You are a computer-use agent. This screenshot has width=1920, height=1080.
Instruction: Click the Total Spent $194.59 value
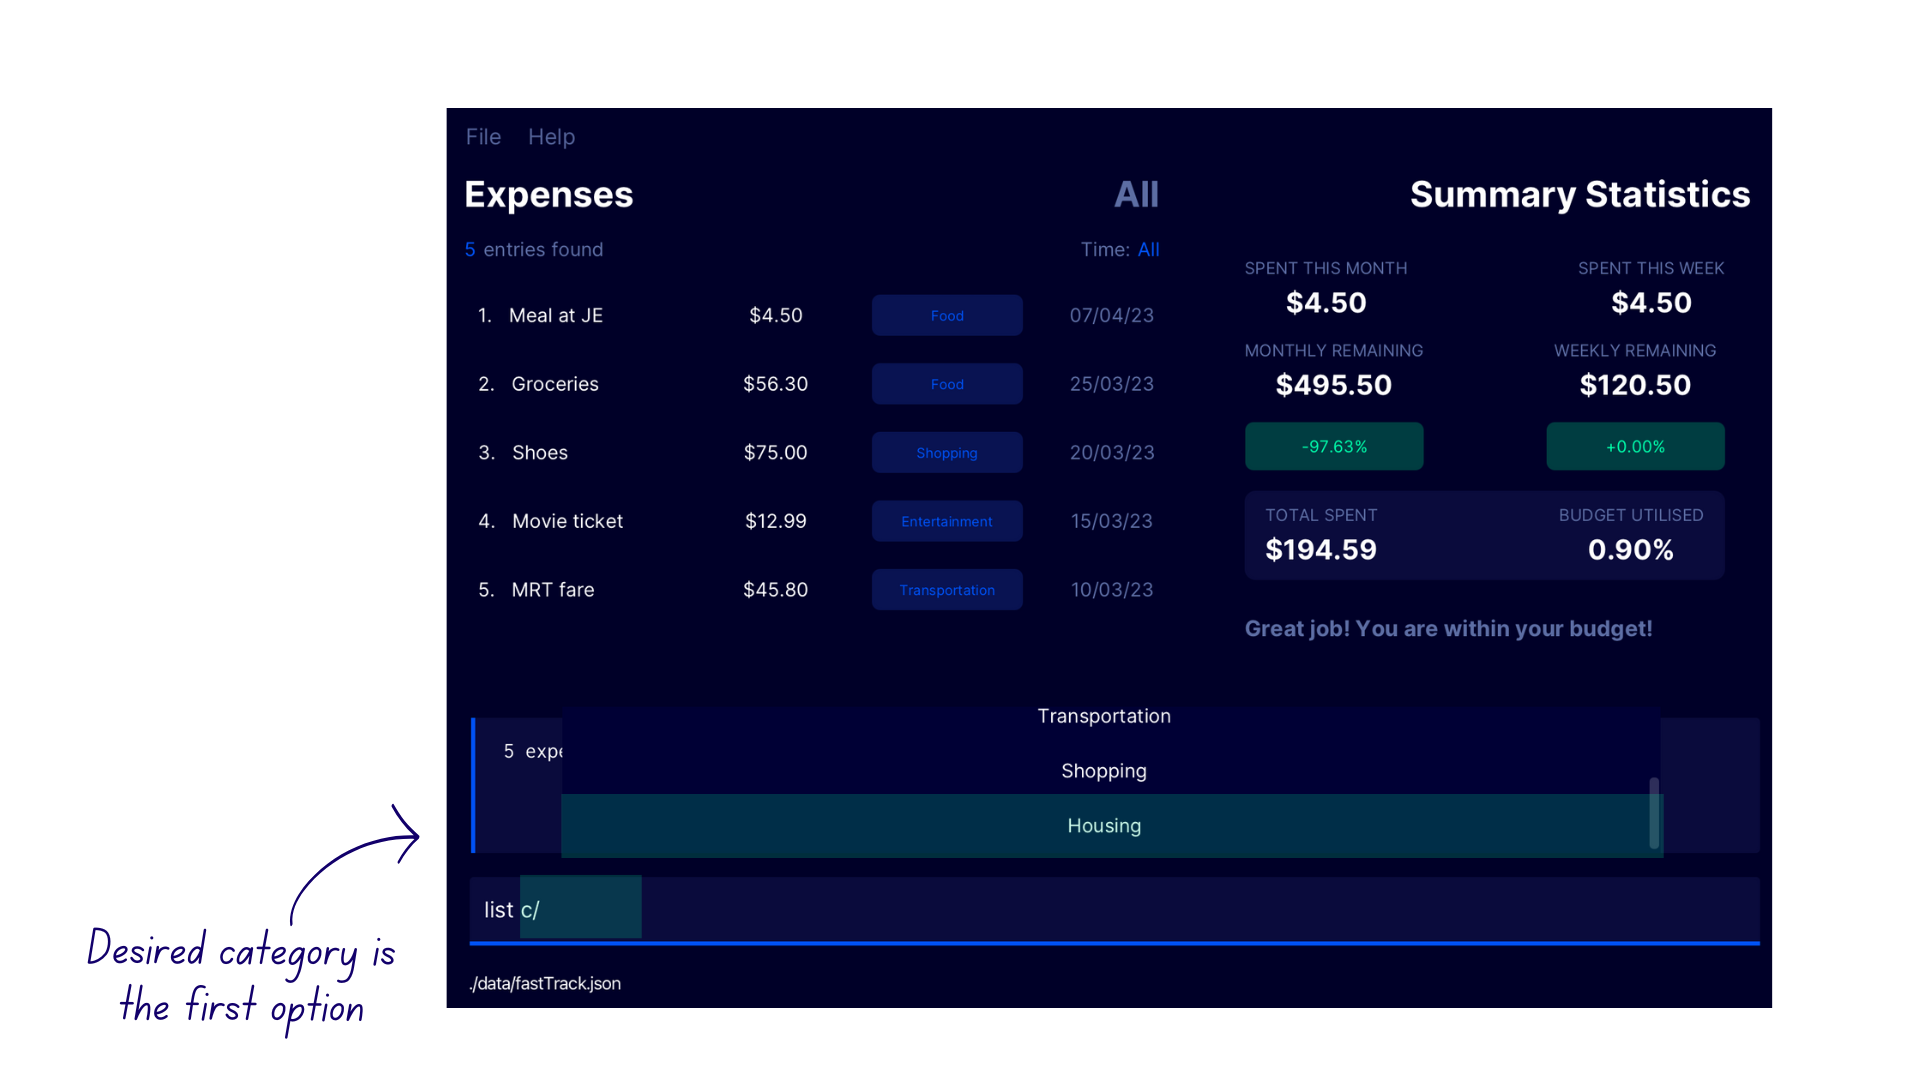click(x=1321, y=550)
